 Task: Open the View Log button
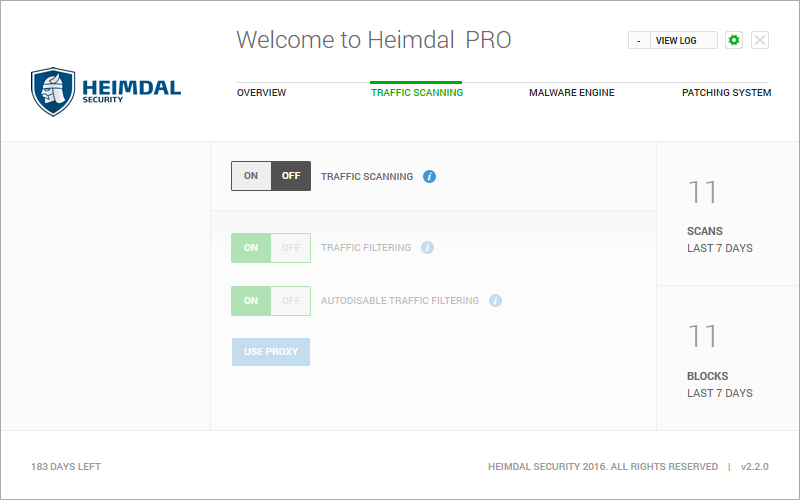(684, 40)
